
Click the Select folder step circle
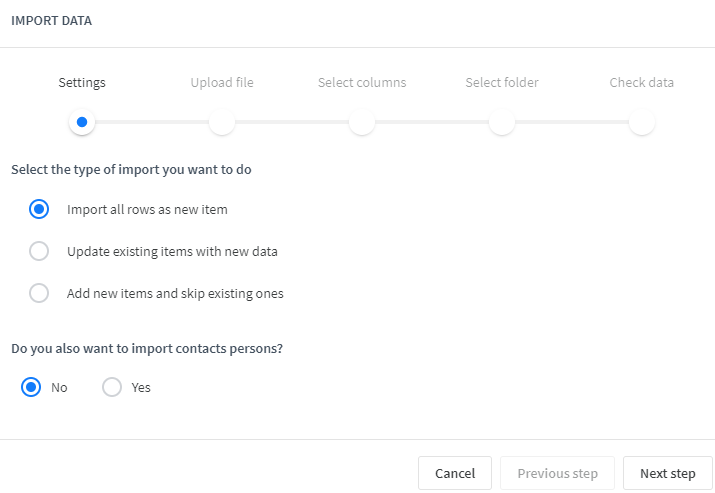(x=502, y=122)
